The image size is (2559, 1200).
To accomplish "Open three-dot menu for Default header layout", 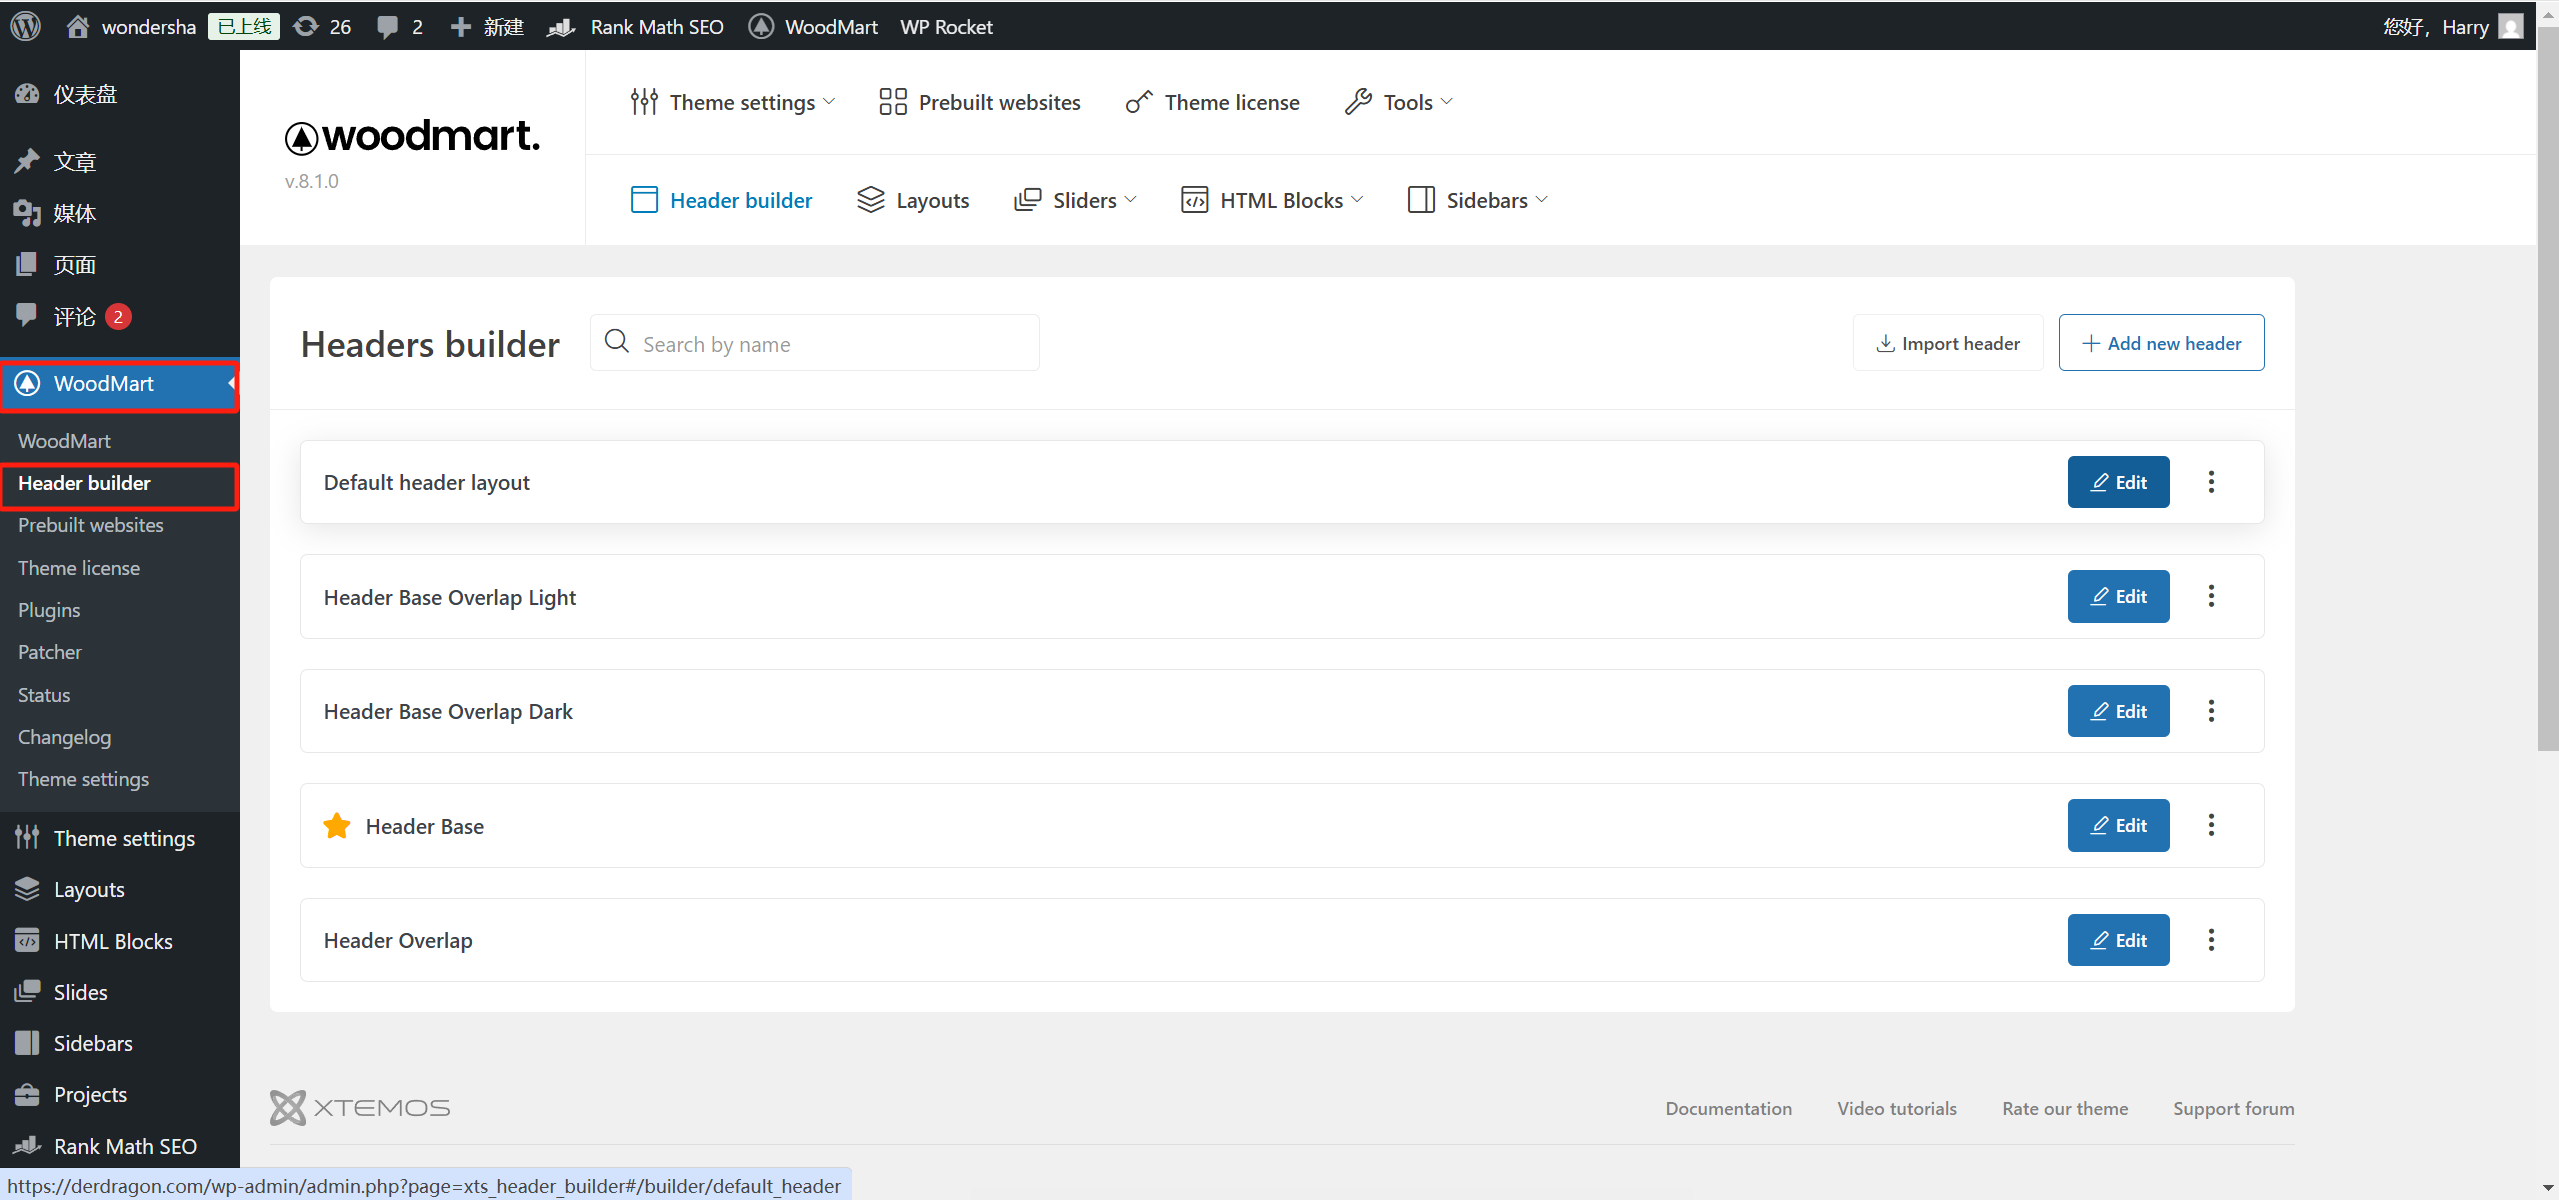I will coord(2211,482).
